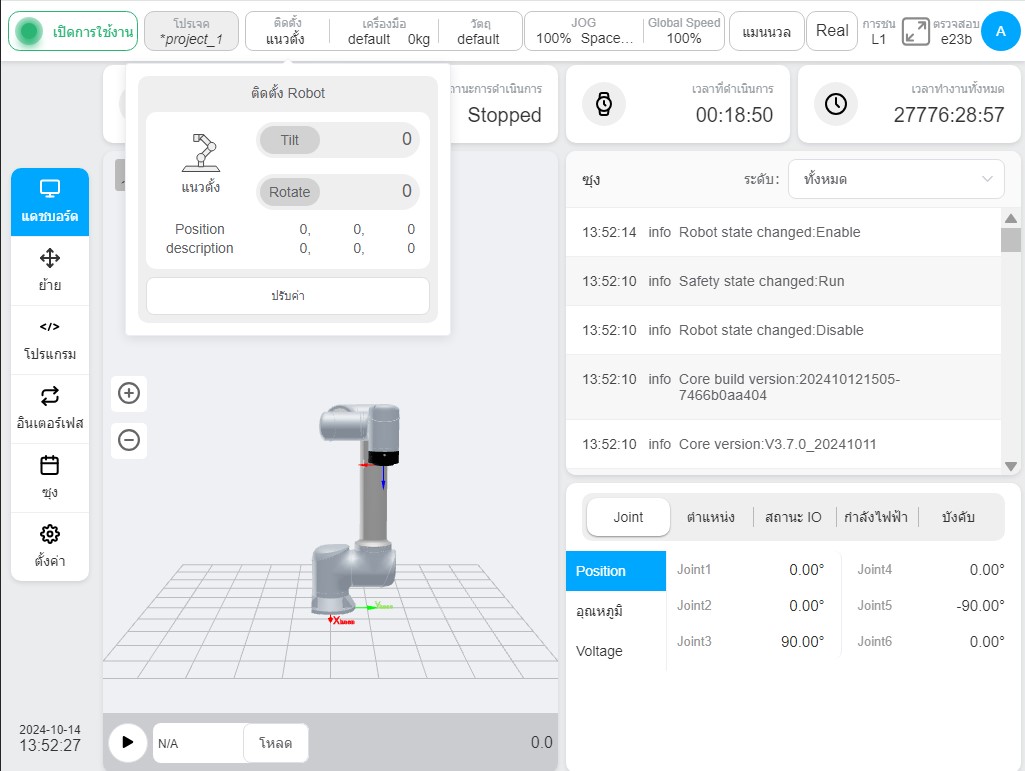1025x771 pixels.
Task: Click the Core version:V3.7.0_20241011 log entry
Action: [x=783, y=444]
